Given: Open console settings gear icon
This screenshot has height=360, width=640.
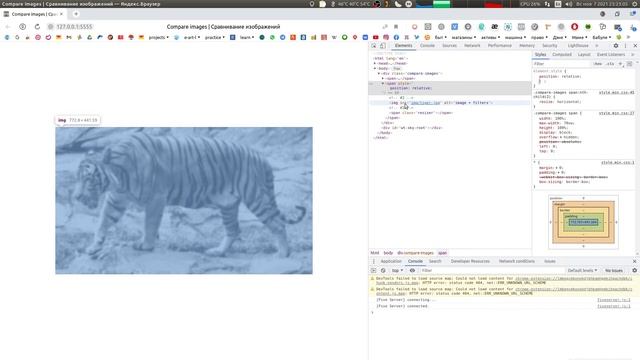Looking at the screenshot, I should click(635, 271).
